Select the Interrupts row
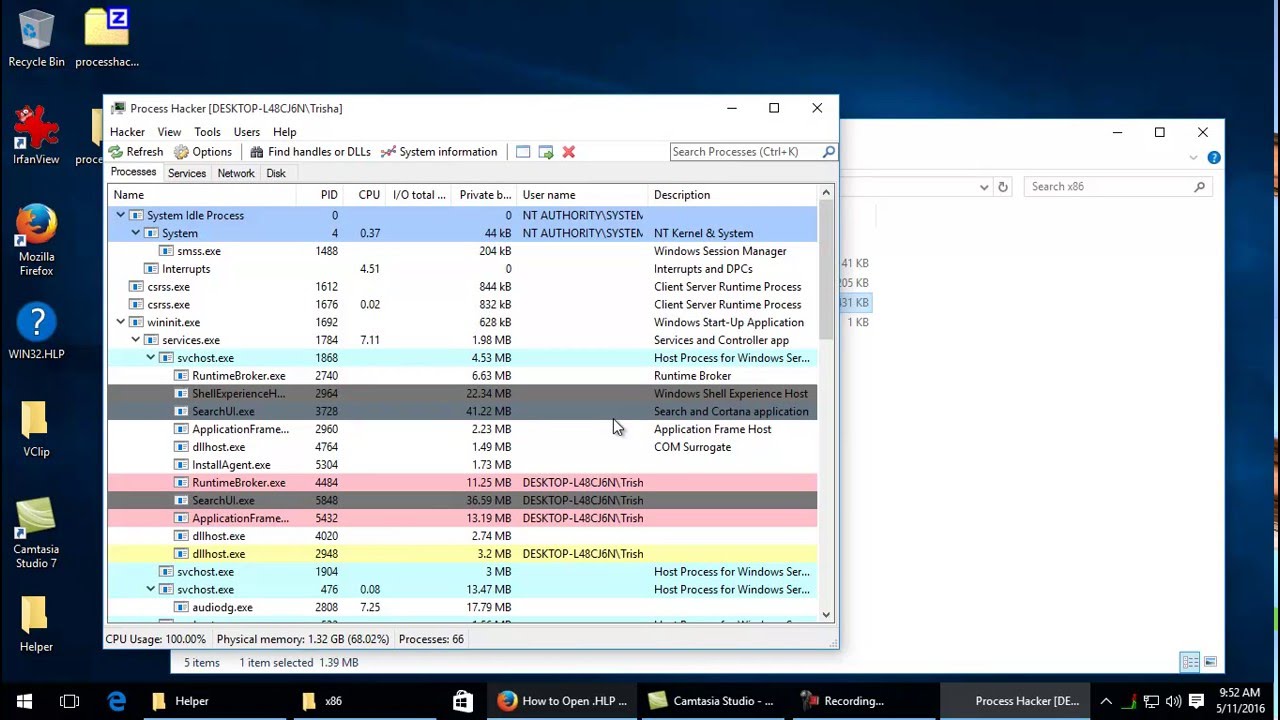 [x=462, y=269]
